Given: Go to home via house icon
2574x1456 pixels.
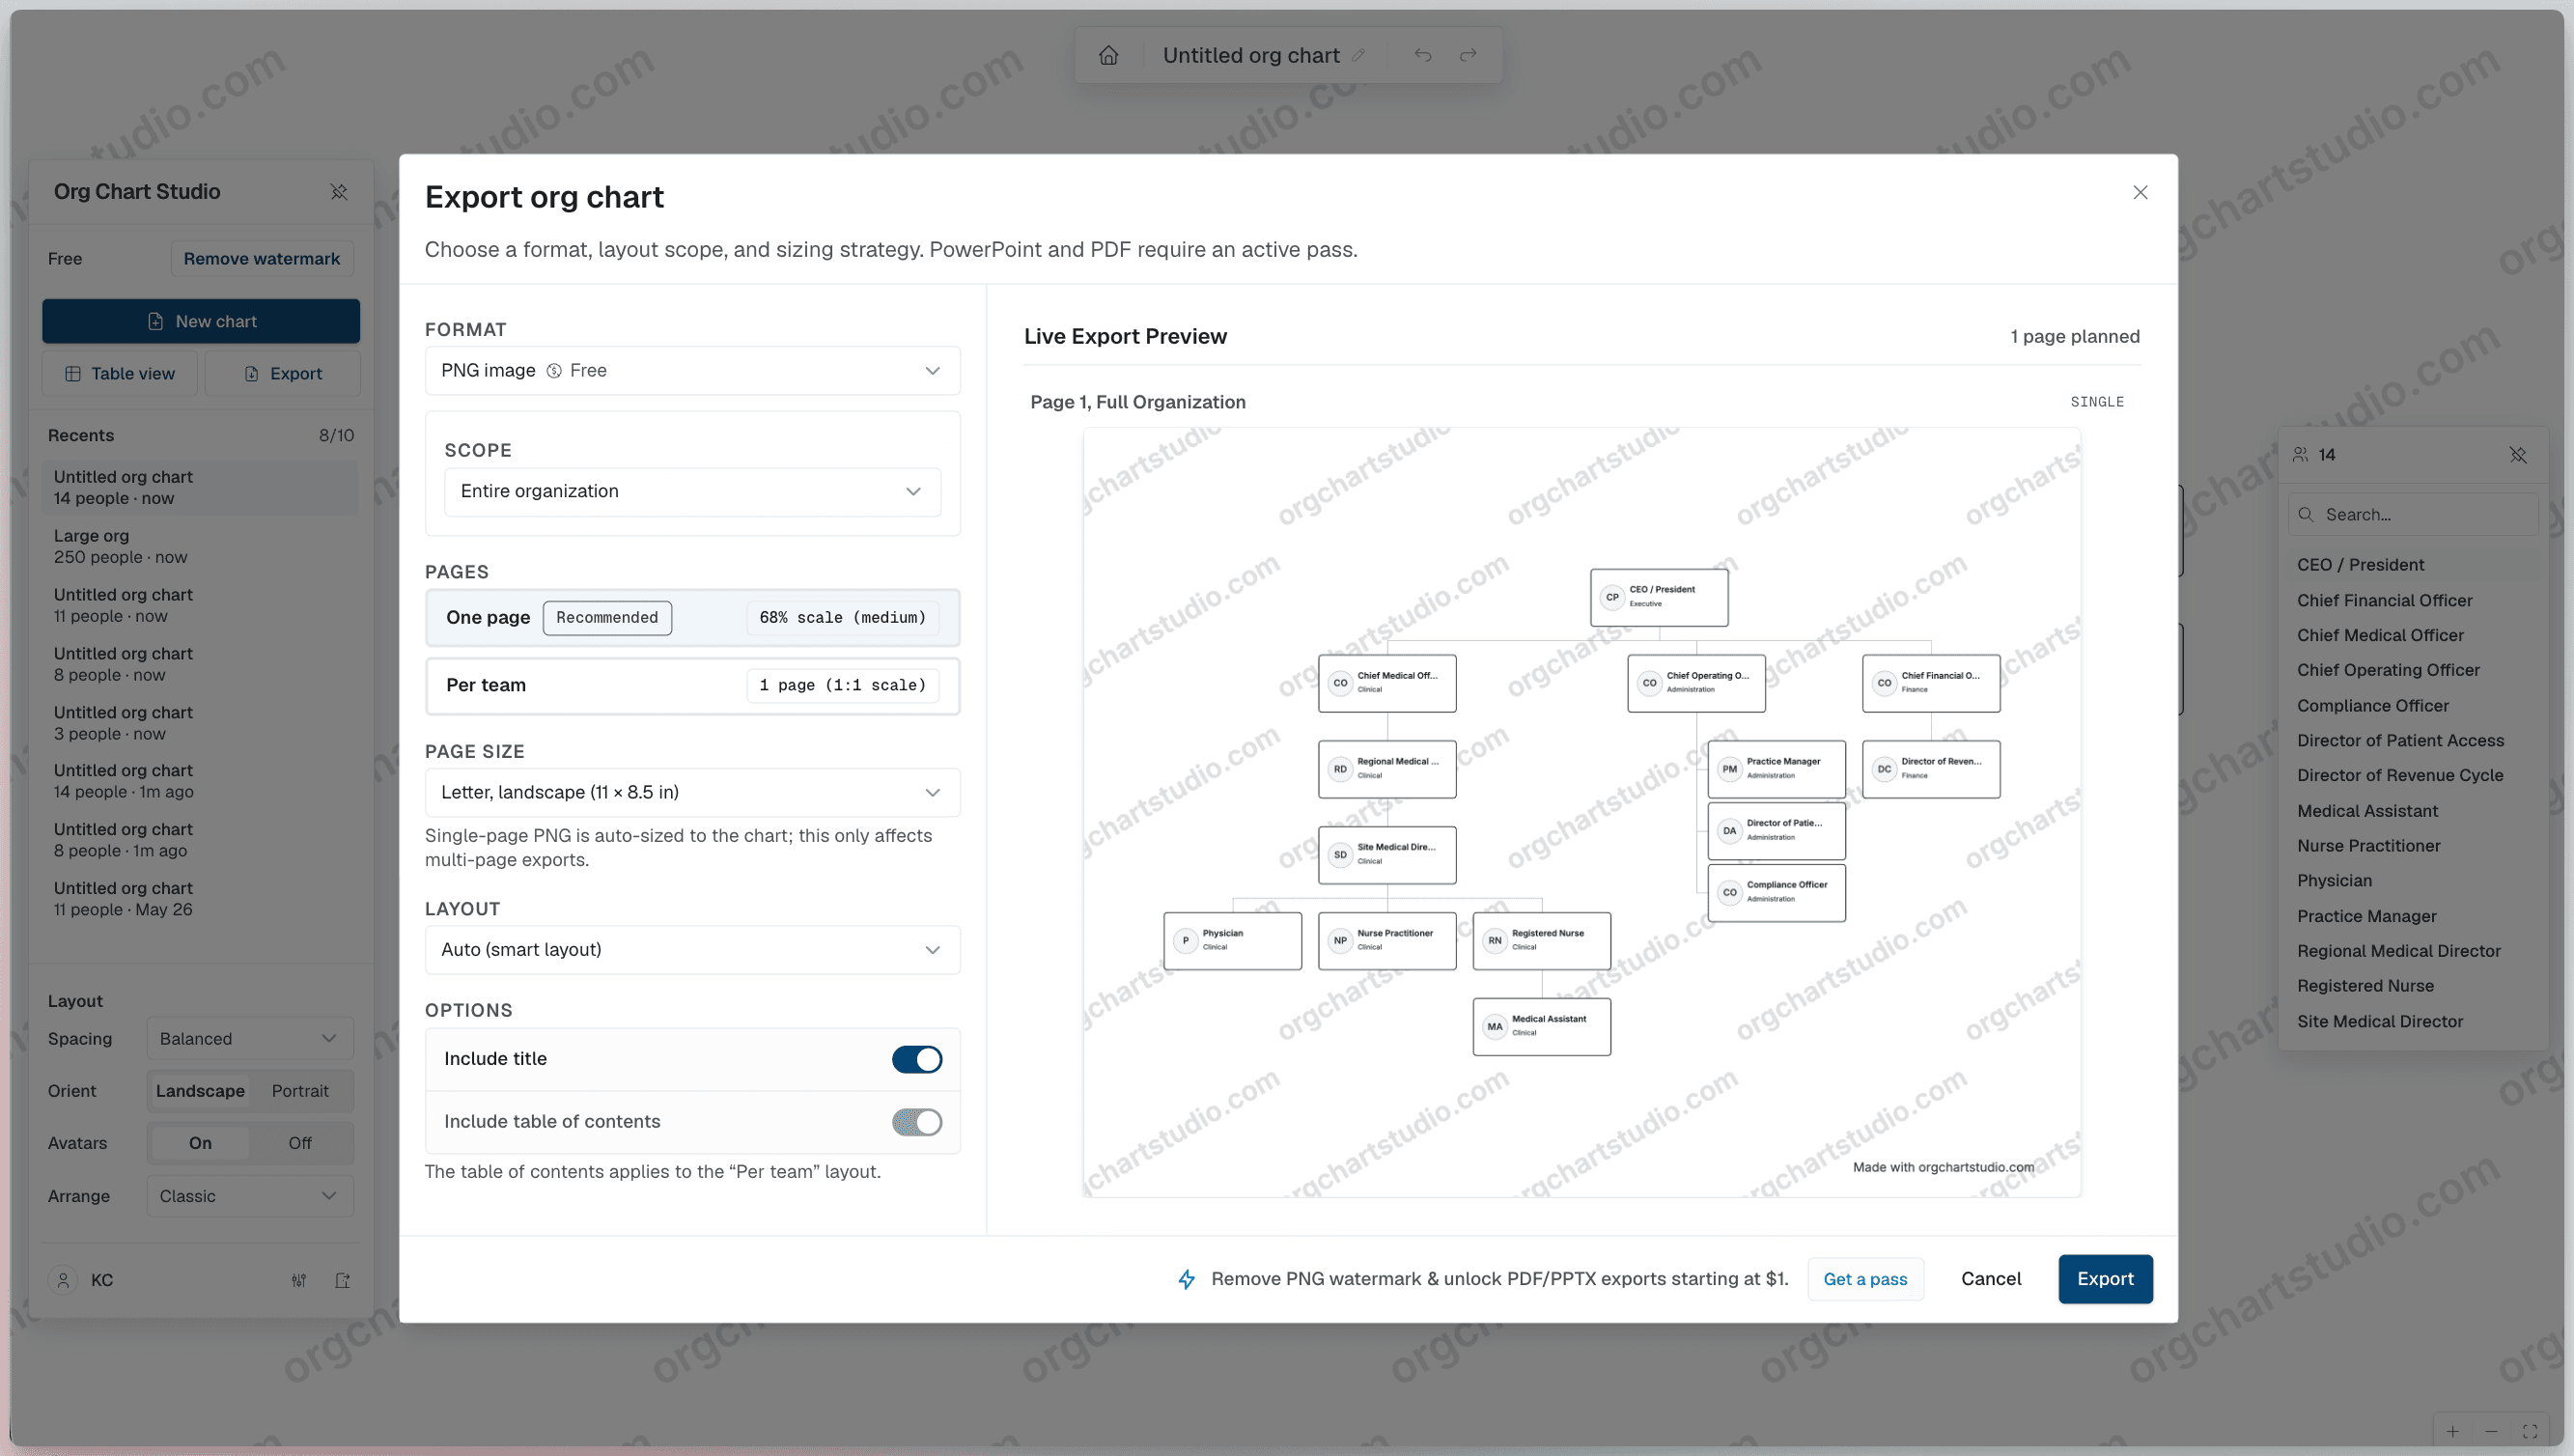Looking at the screenshot, I should [x=1108, y=56].
